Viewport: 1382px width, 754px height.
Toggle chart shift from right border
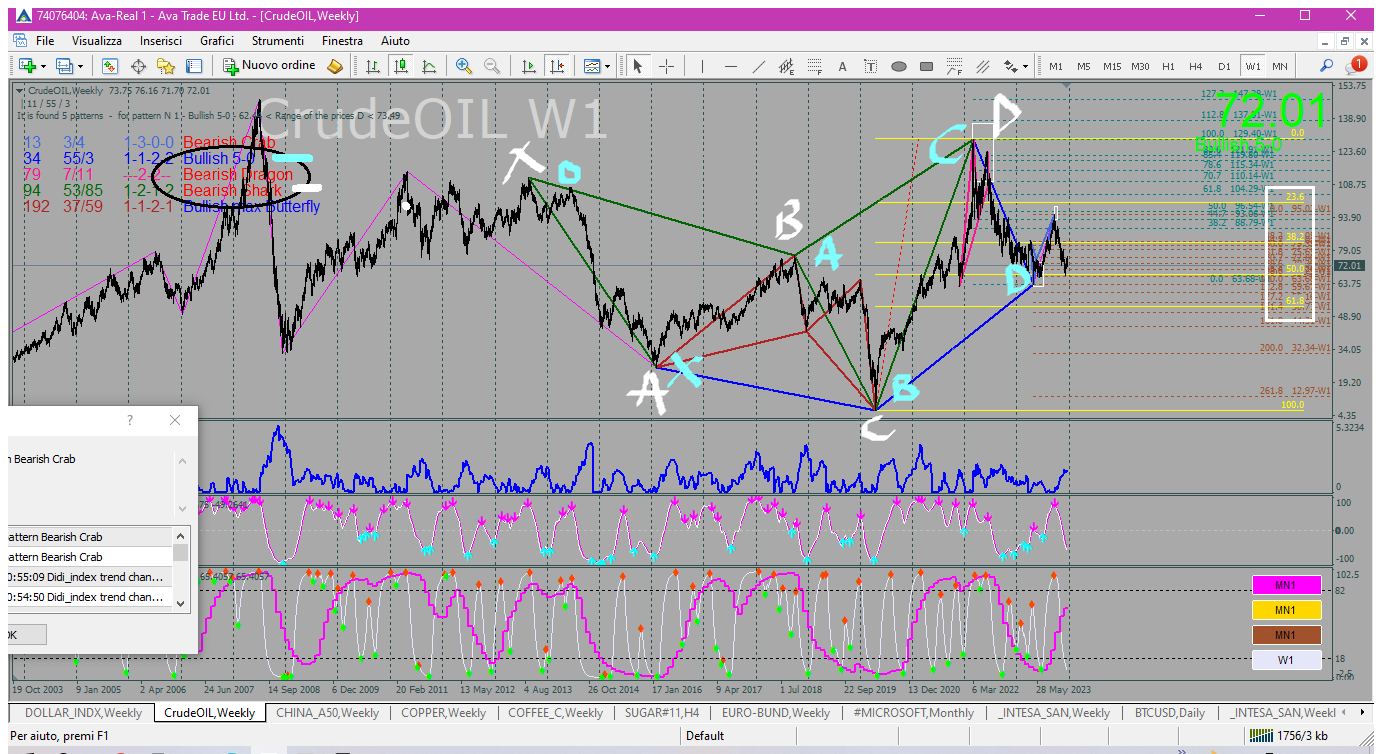click(557, 66)
